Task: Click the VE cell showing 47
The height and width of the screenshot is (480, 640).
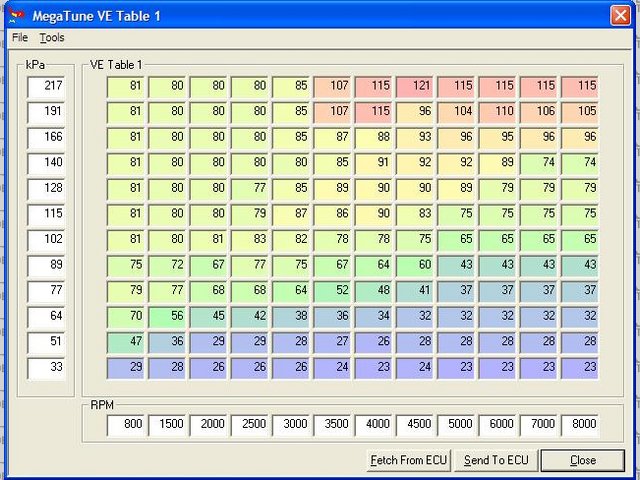Action: click(x=127, y=341)
